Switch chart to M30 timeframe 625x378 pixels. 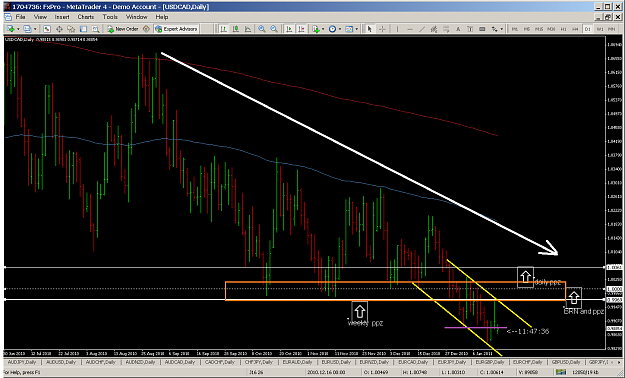(x=551, y=29)
